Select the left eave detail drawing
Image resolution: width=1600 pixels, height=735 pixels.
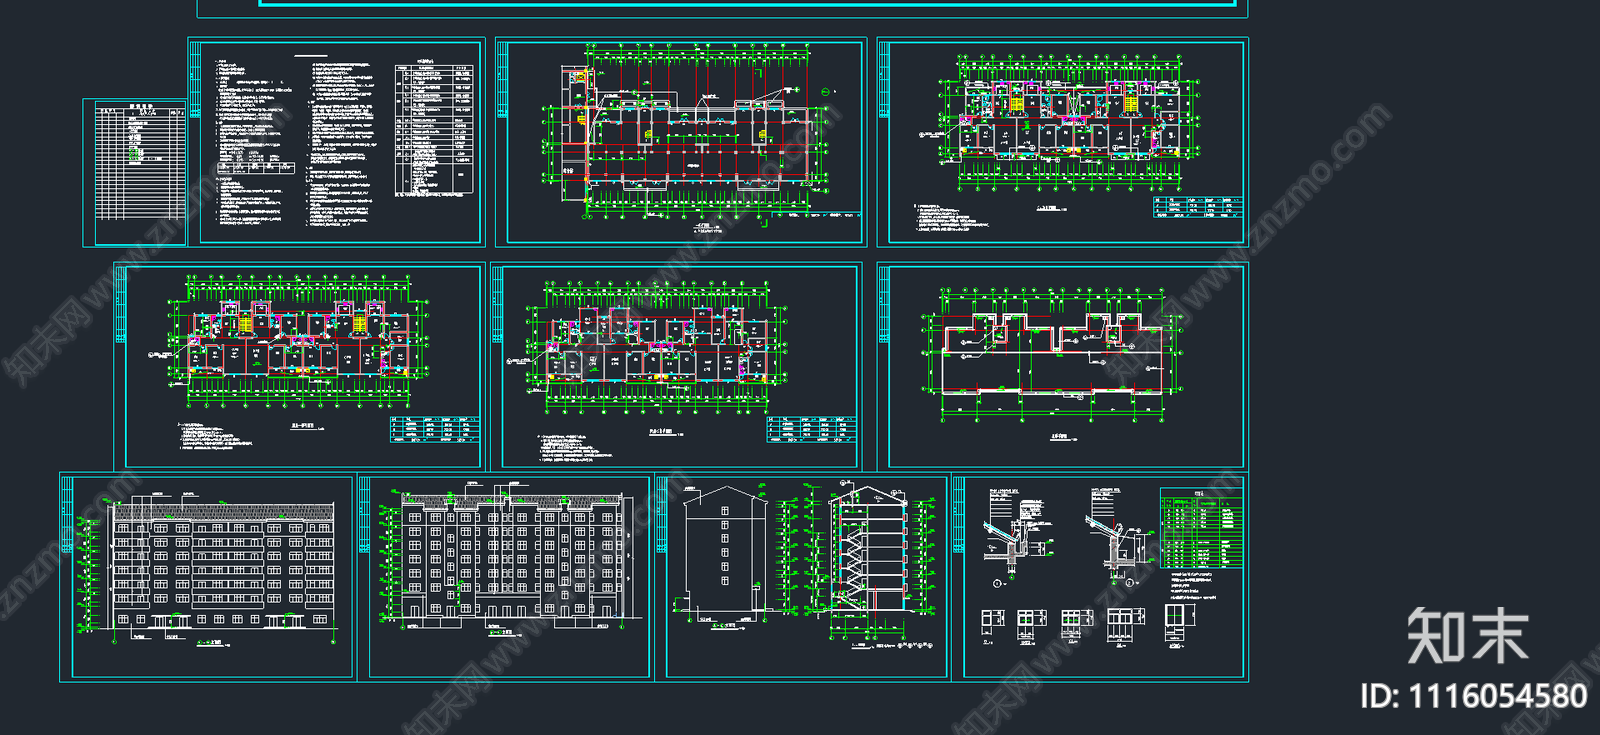pyautogui.click(x=1015, y=535)
